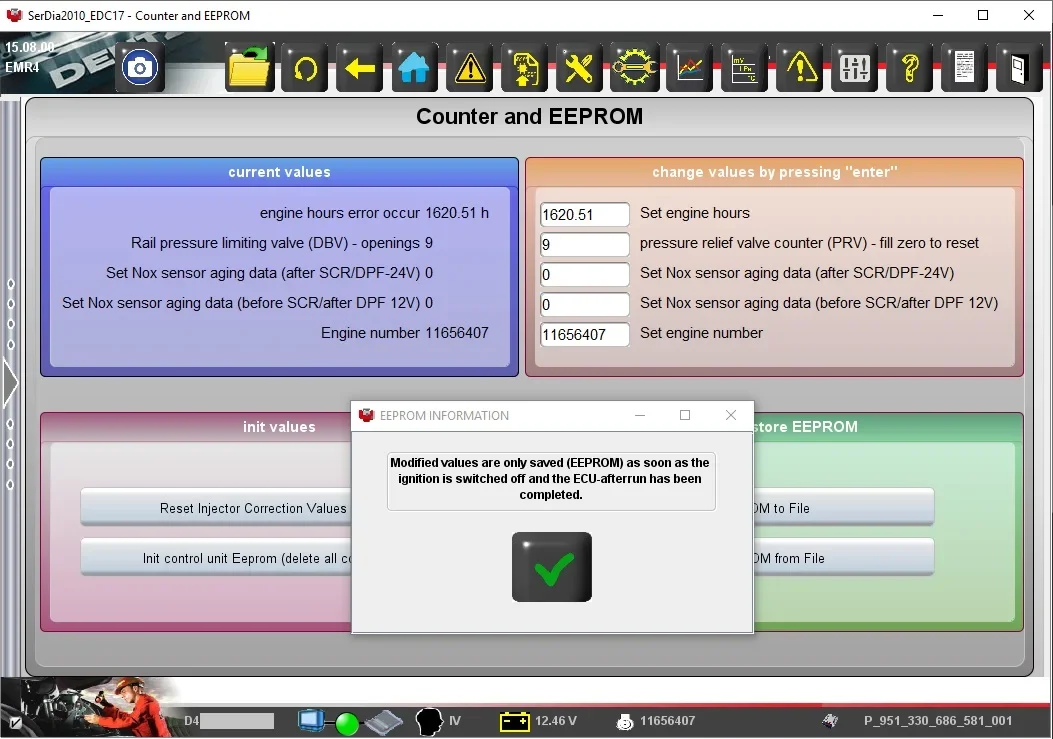Click the sliders adjustment panel icon
Image resolution: width=1053 pixels, height=739 pixels.
pyautogui.click(x=855, y=68)
